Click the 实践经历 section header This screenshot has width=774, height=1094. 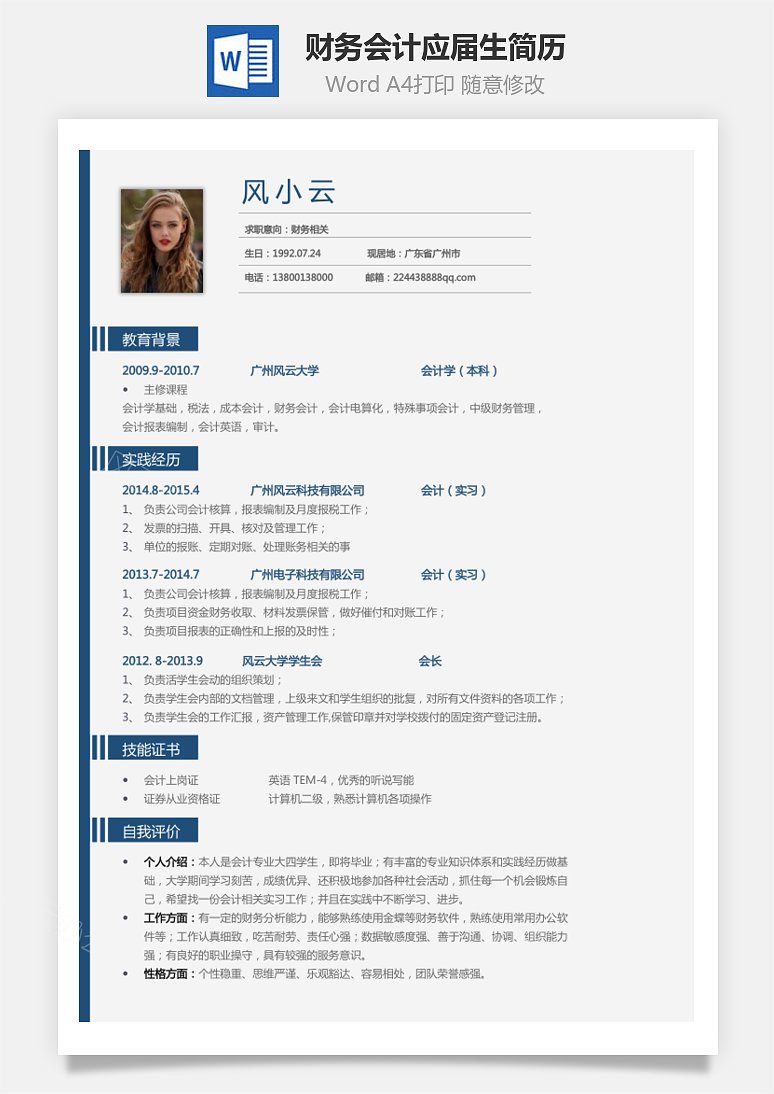pos(151,459)
